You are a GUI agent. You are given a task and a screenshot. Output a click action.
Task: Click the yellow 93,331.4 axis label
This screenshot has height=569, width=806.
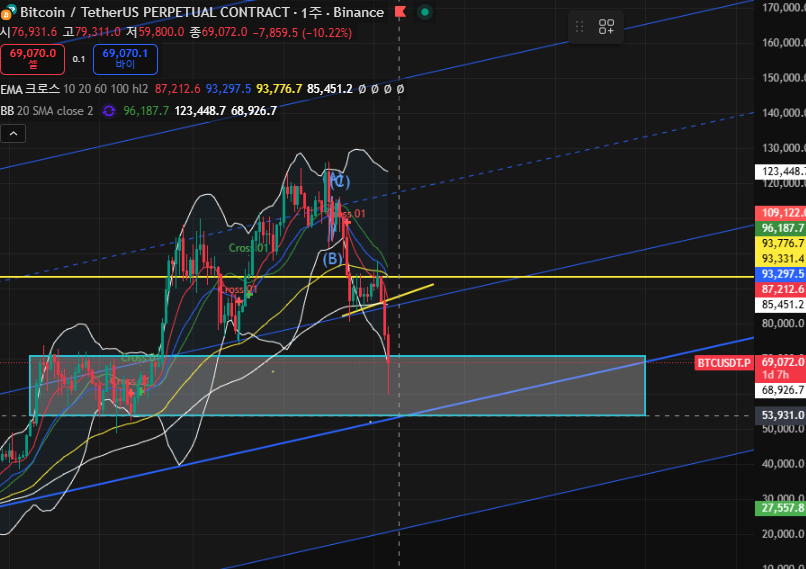pyautogui.click(x=780, y=259)
